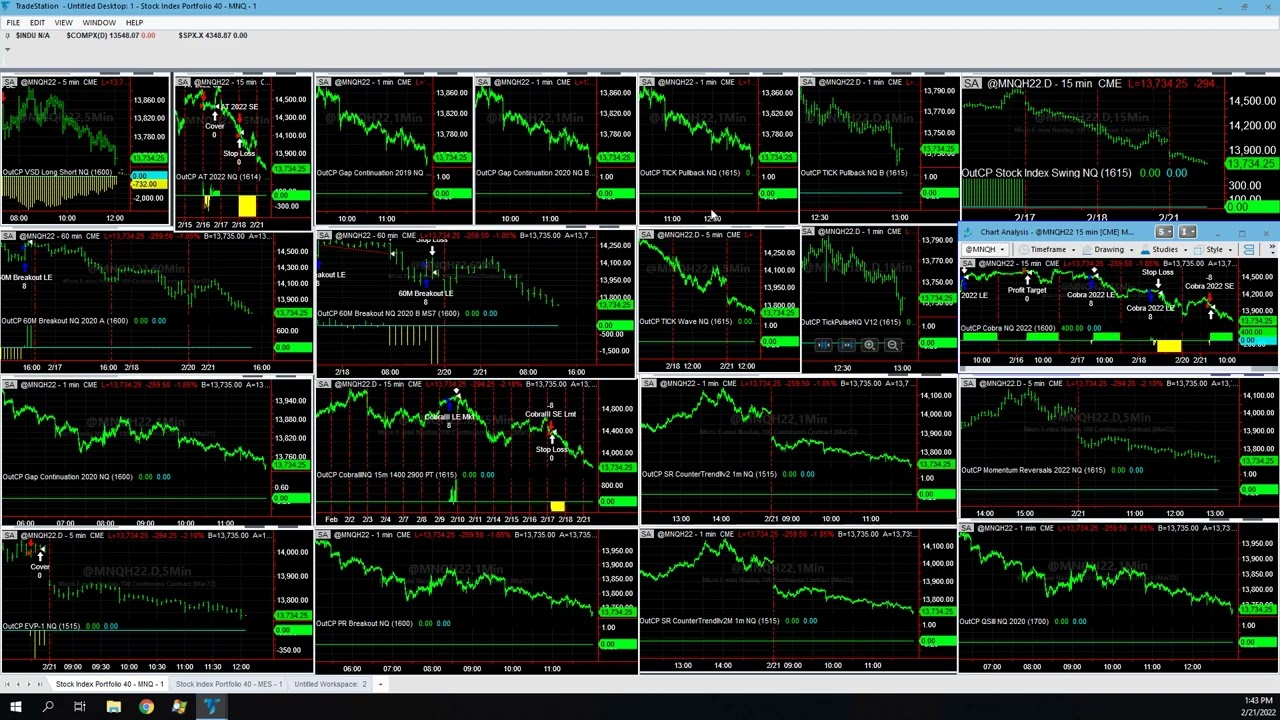Jump to last workspace tab arrow
The height and width of the screenshot is (720, 1280).
(40, 684)
